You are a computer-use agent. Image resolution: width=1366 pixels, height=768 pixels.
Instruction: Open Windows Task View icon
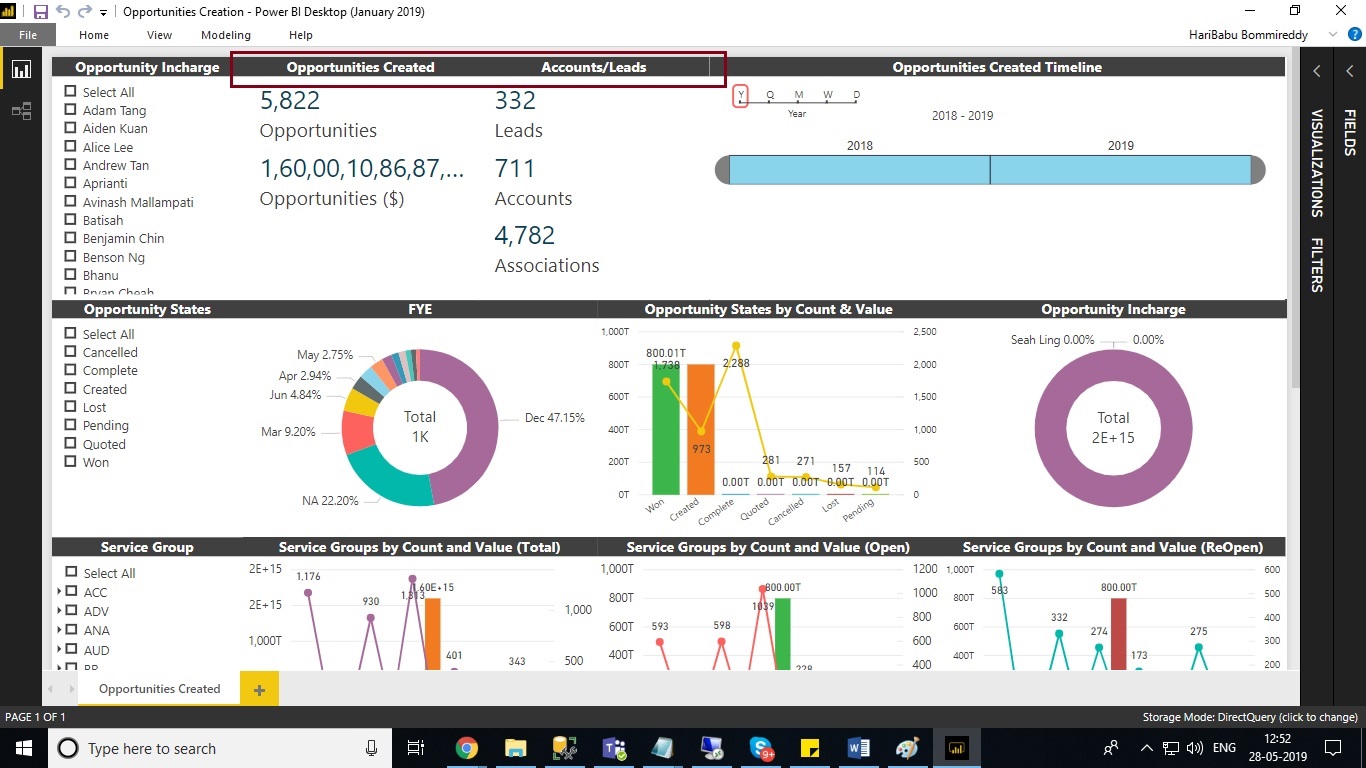click(416, 748)
